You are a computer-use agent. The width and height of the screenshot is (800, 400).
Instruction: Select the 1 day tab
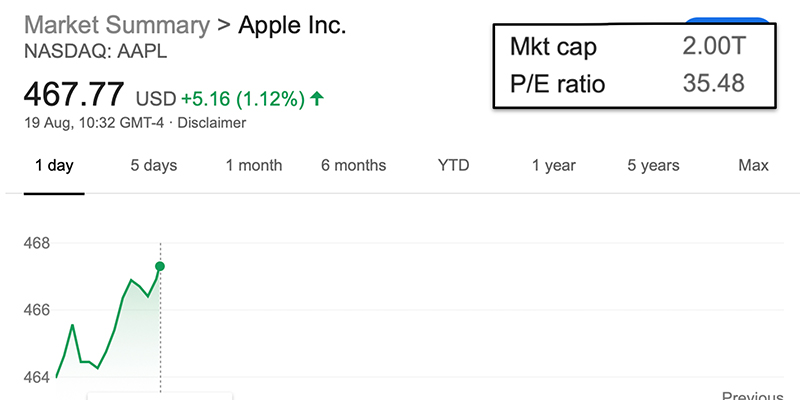point(54,166)
